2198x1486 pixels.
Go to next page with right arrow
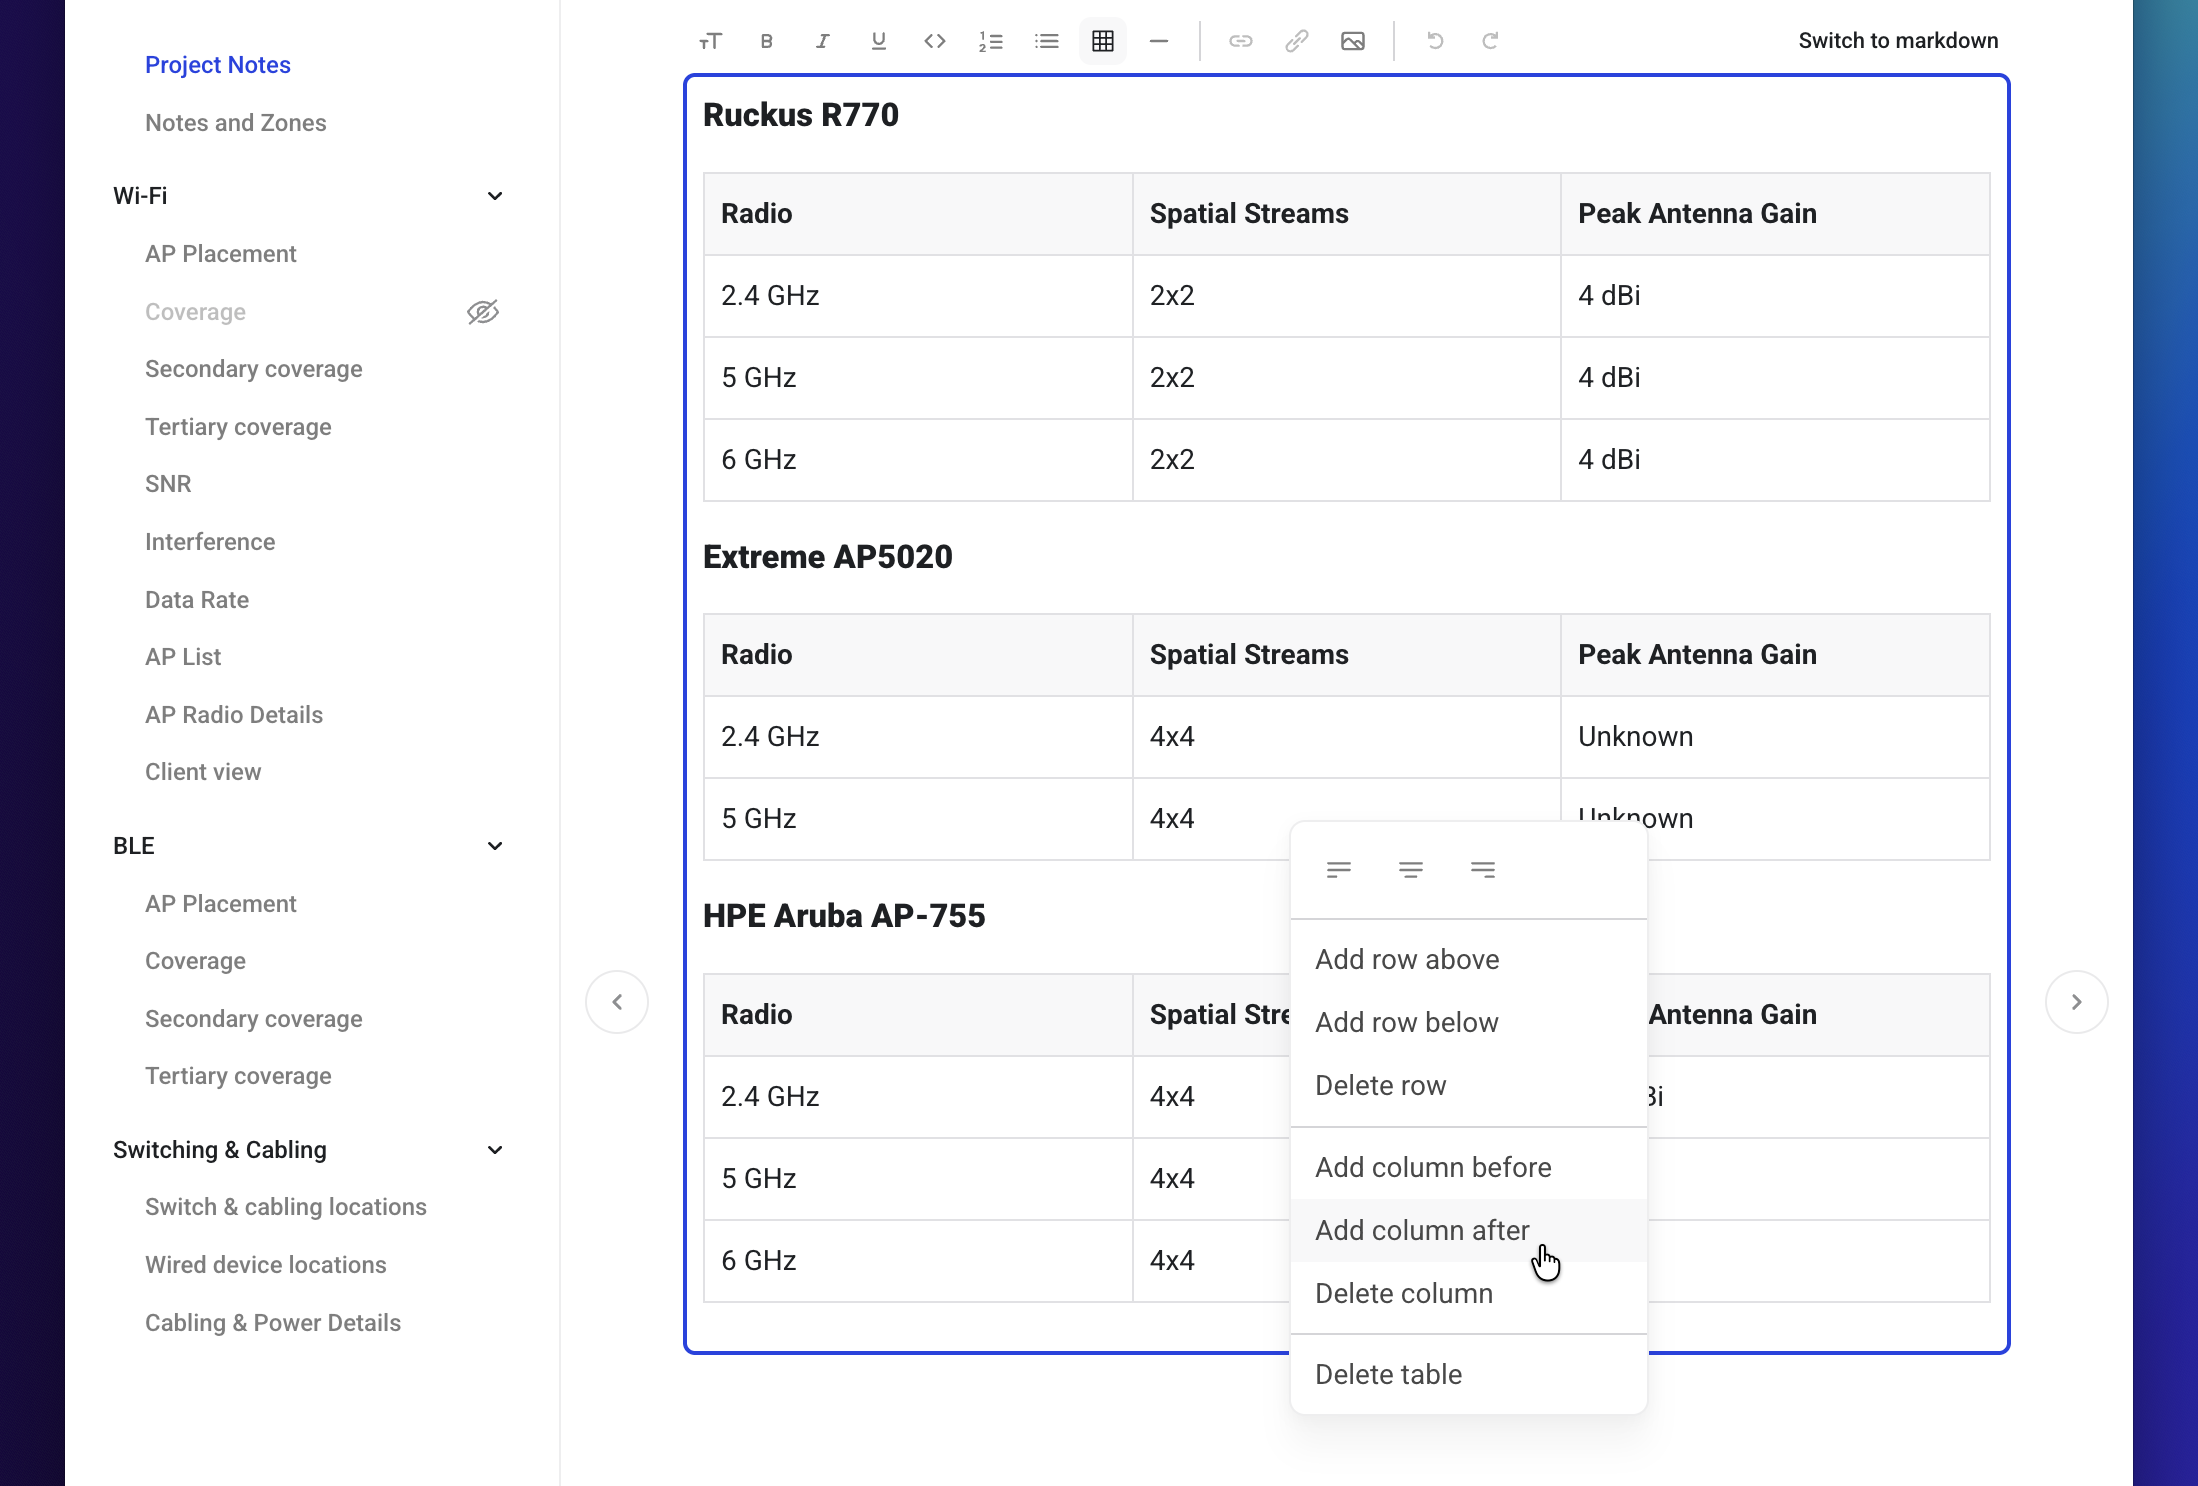coord(2077,1002)
